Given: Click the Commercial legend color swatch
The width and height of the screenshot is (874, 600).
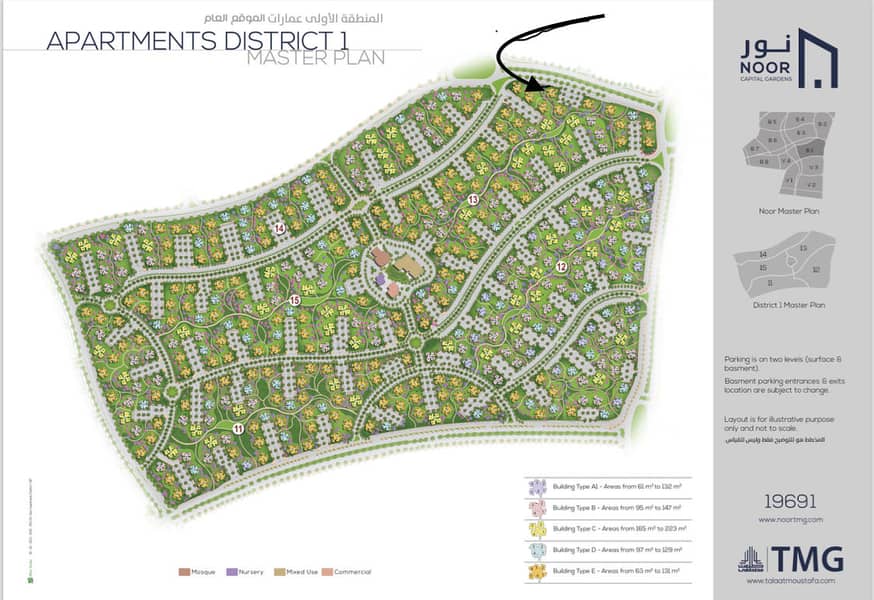Looking at the screenshot, I should pyautogui.click(x=327, y=572).
